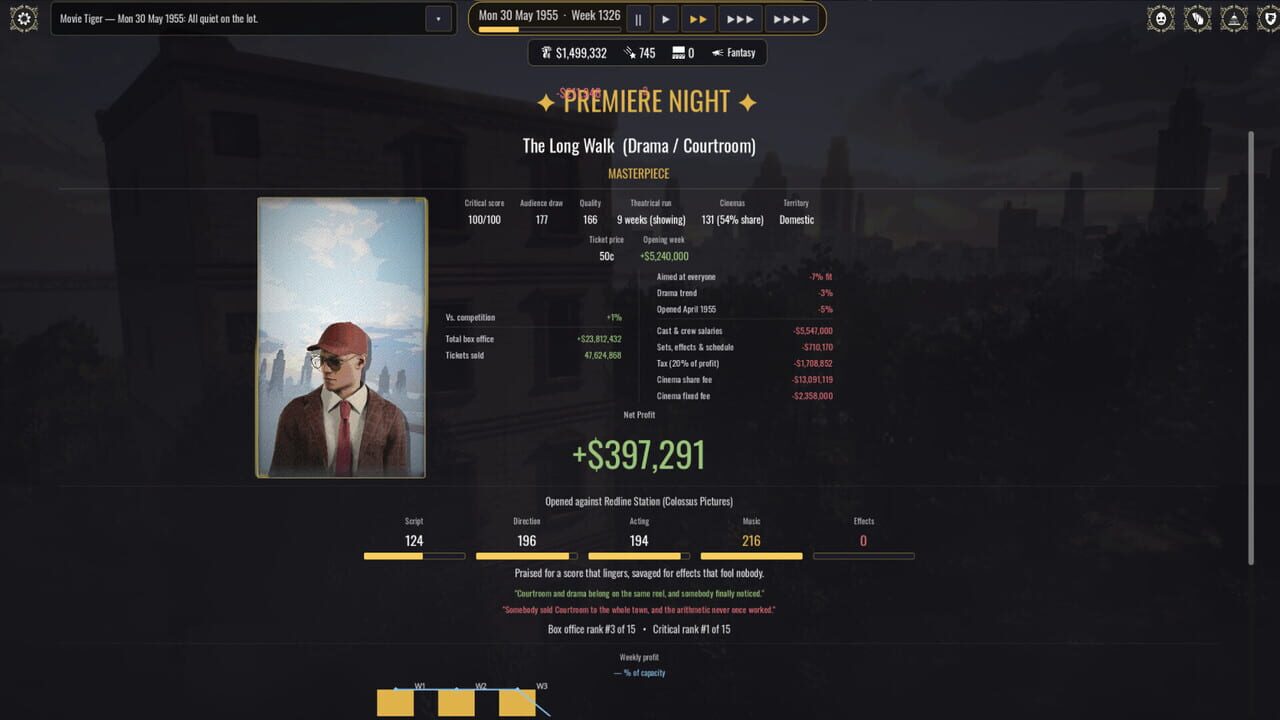
Task: Expand the Movie Tiger news dropdown
Action: click(438, 19)
